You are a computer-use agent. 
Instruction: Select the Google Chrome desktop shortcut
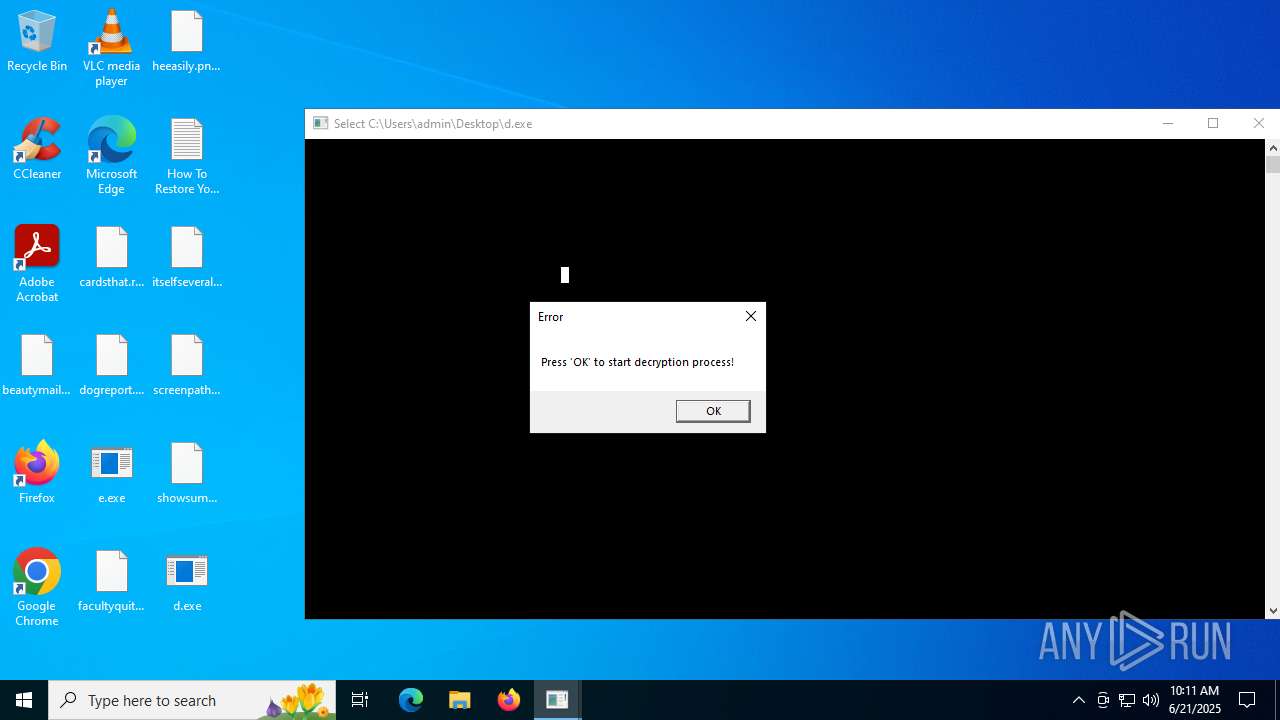[37, 588]
